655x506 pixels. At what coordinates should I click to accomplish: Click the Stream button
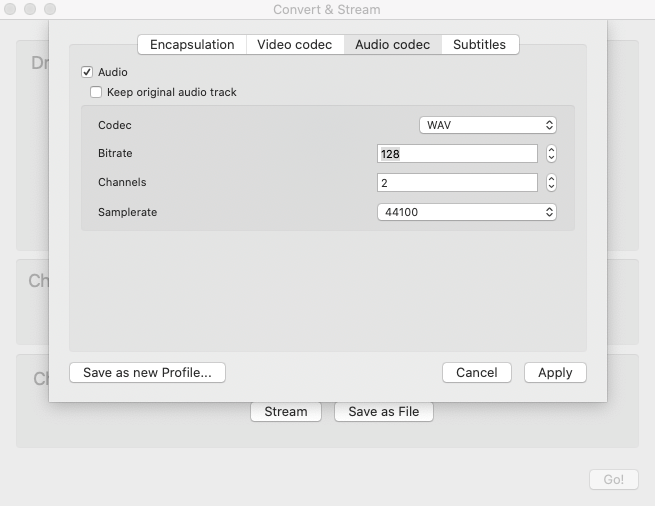(x=285, y=411)
